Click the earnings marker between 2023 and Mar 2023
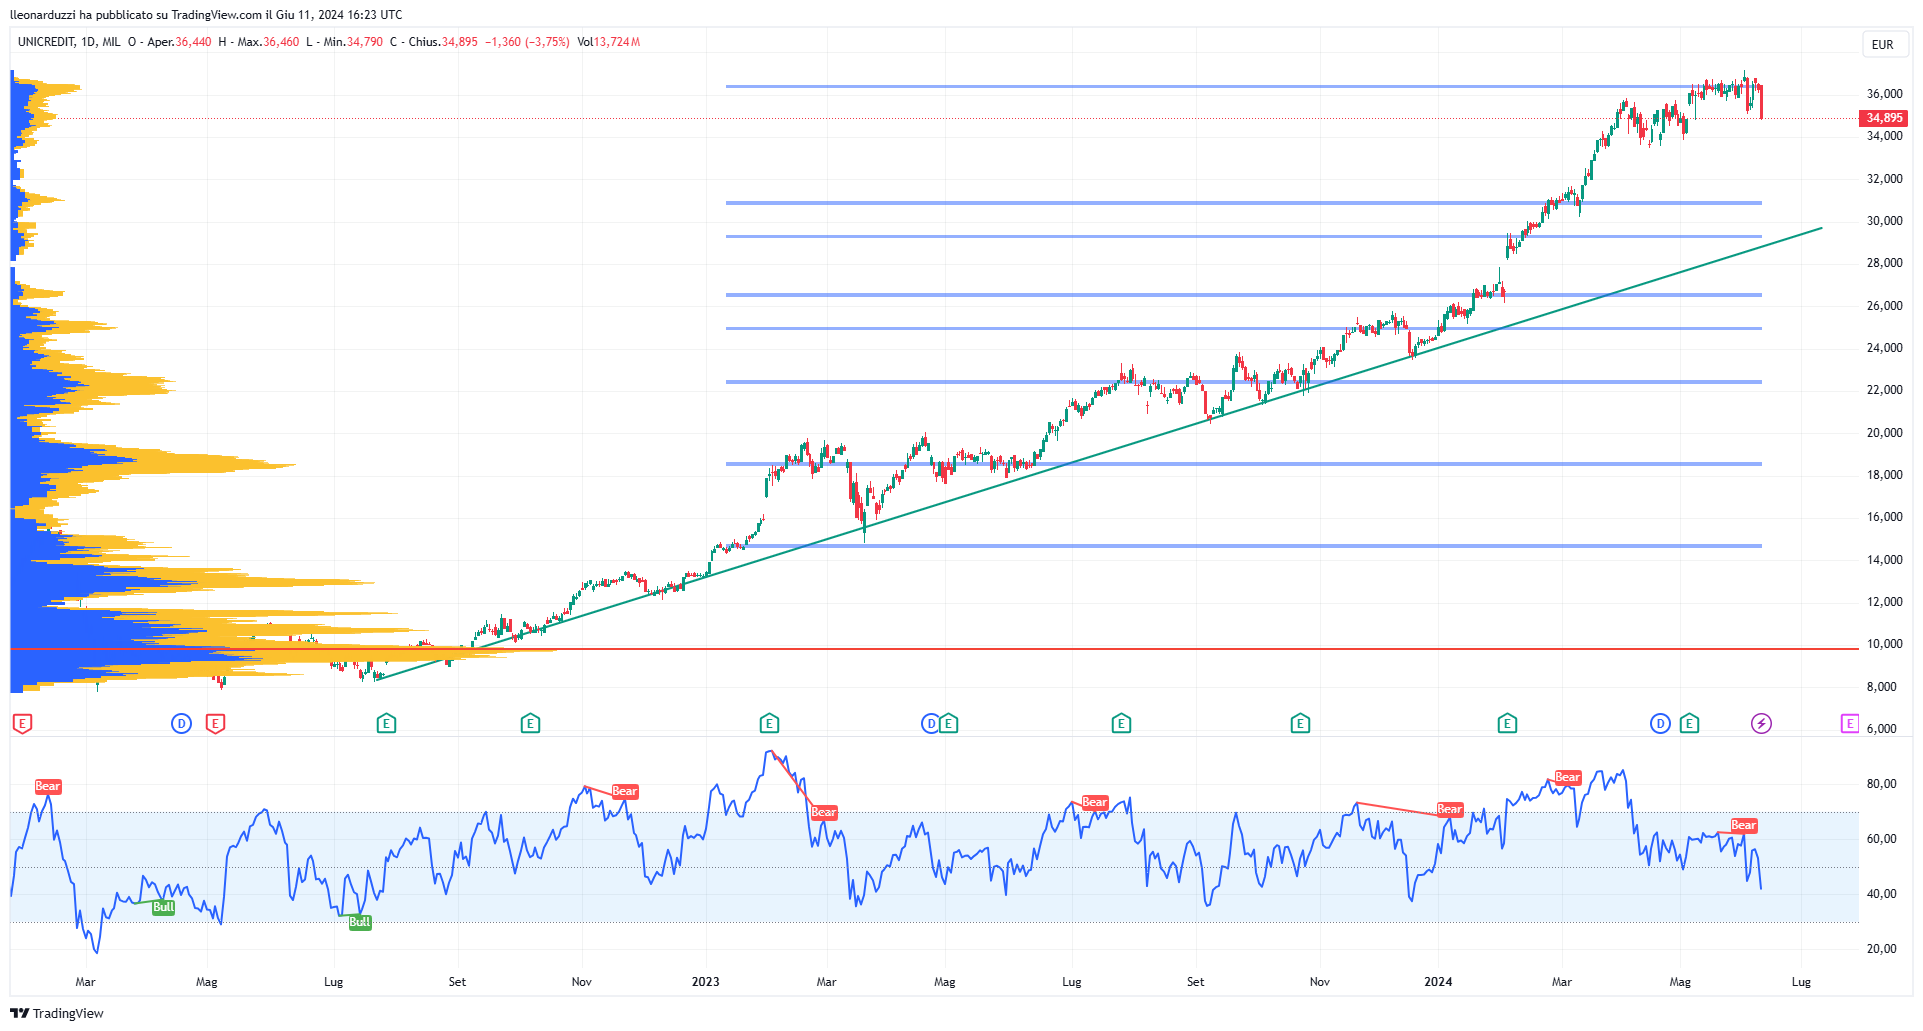Image resolution: width=1923 pixels, height=1031 pixels. 769,723
